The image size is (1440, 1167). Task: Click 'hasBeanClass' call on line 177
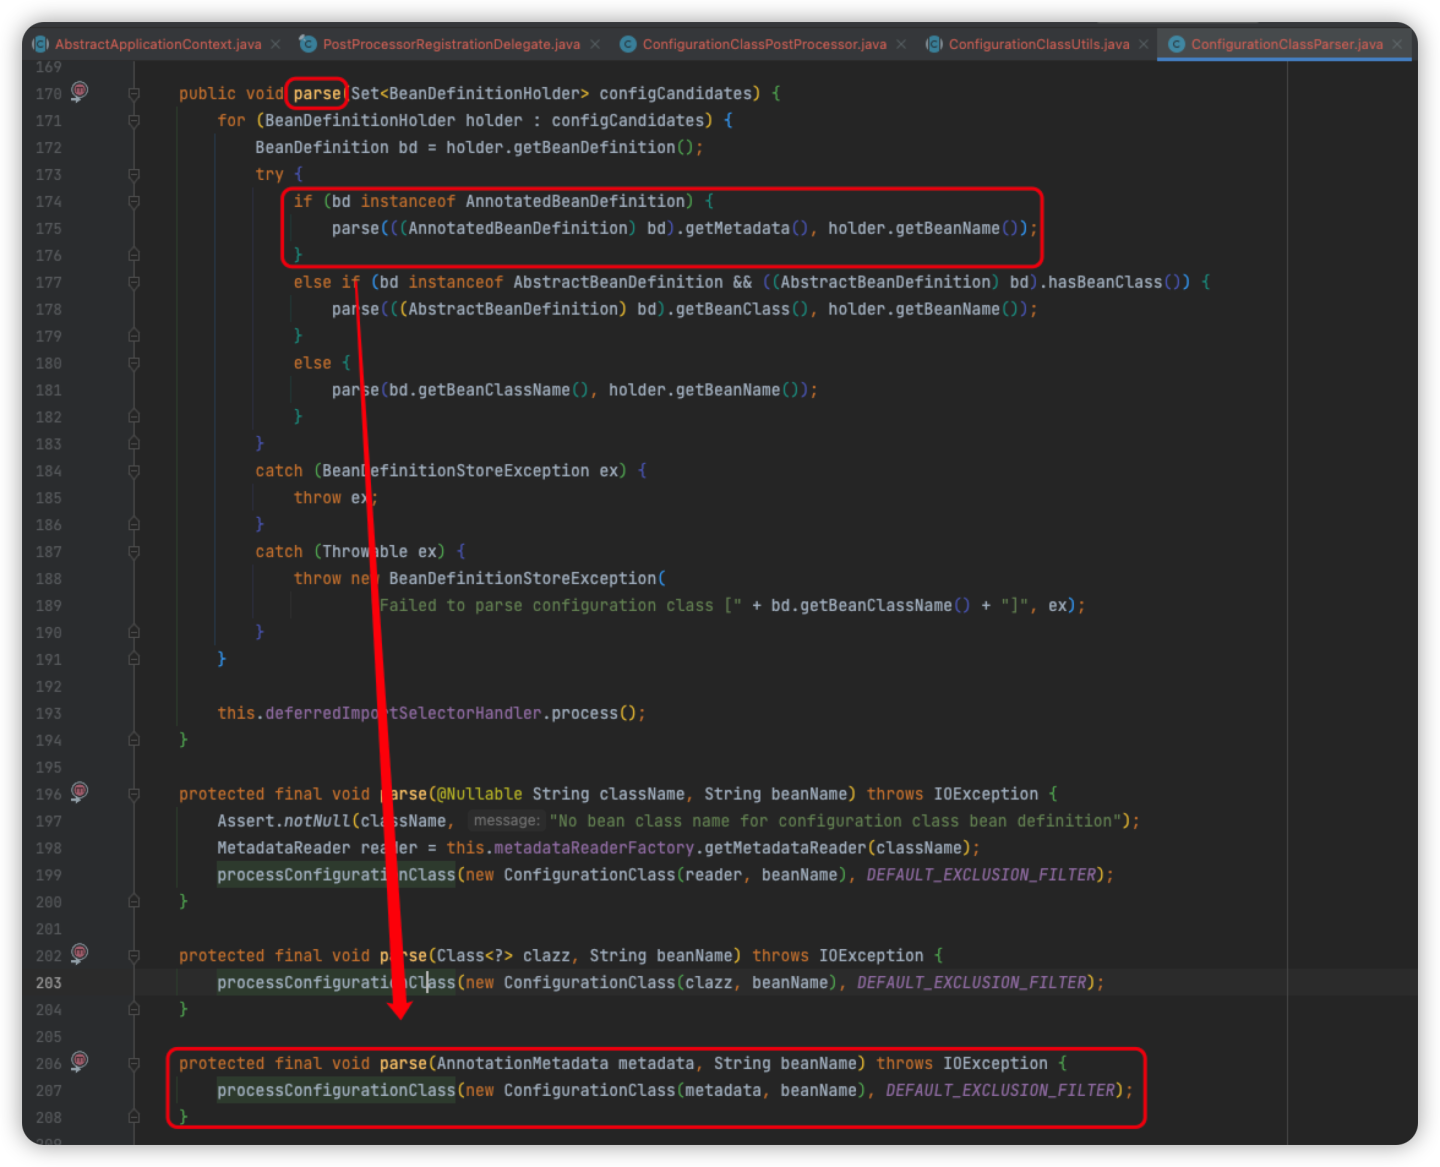tap(1105, 283)
